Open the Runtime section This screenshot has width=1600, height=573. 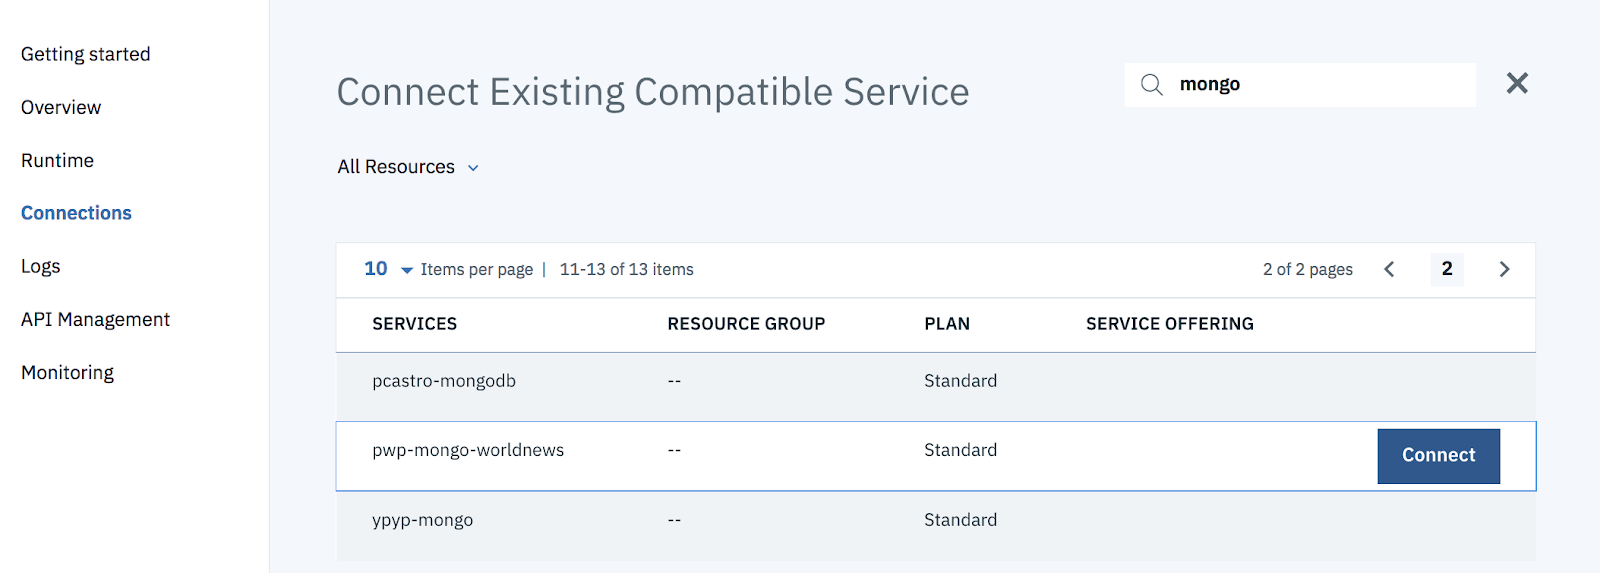pos(58,160)
